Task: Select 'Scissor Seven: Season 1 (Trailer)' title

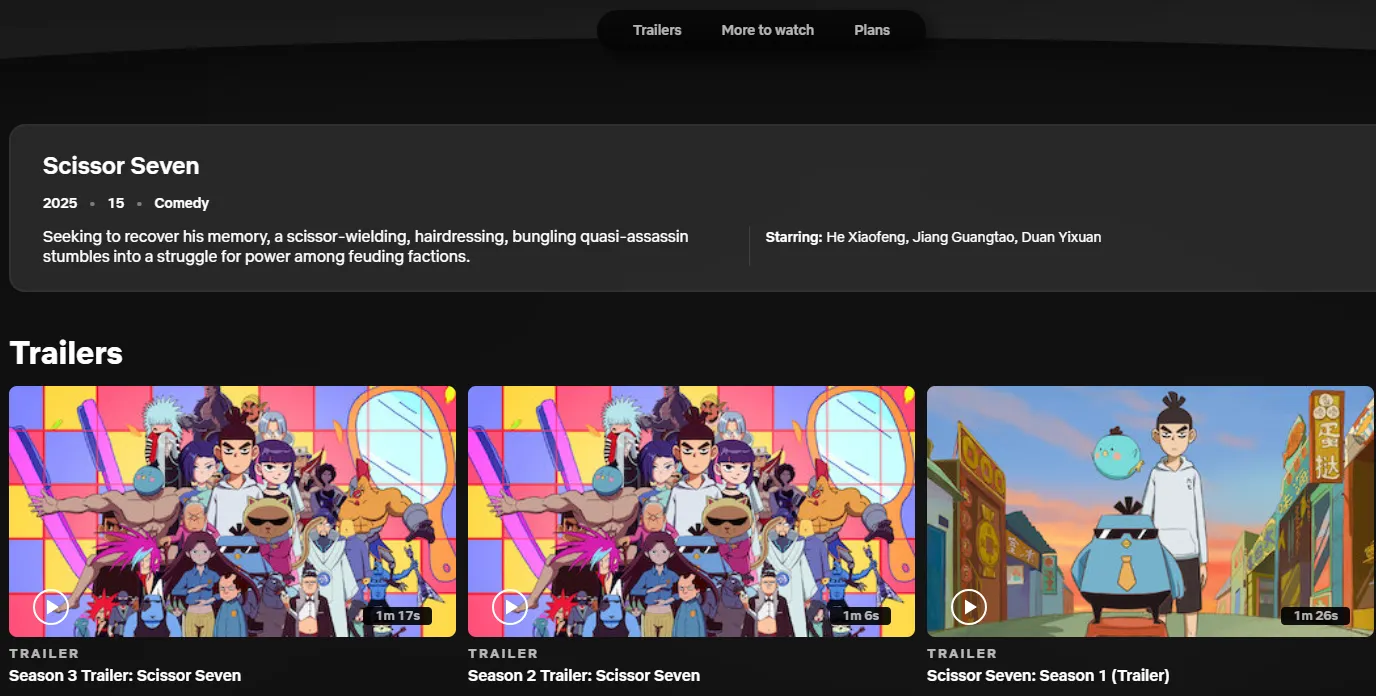Action: pyautogui.click(x=1048, y=675)
